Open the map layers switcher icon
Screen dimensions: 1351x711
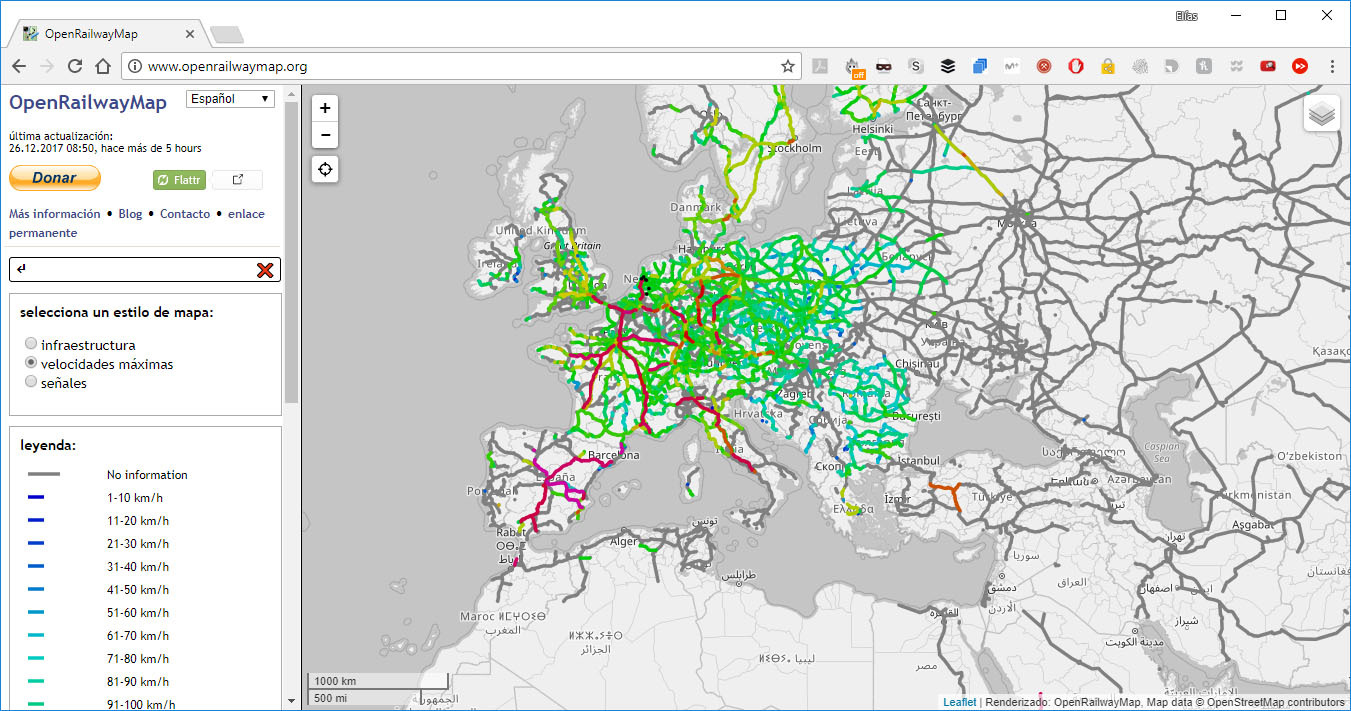[1322, 113]
